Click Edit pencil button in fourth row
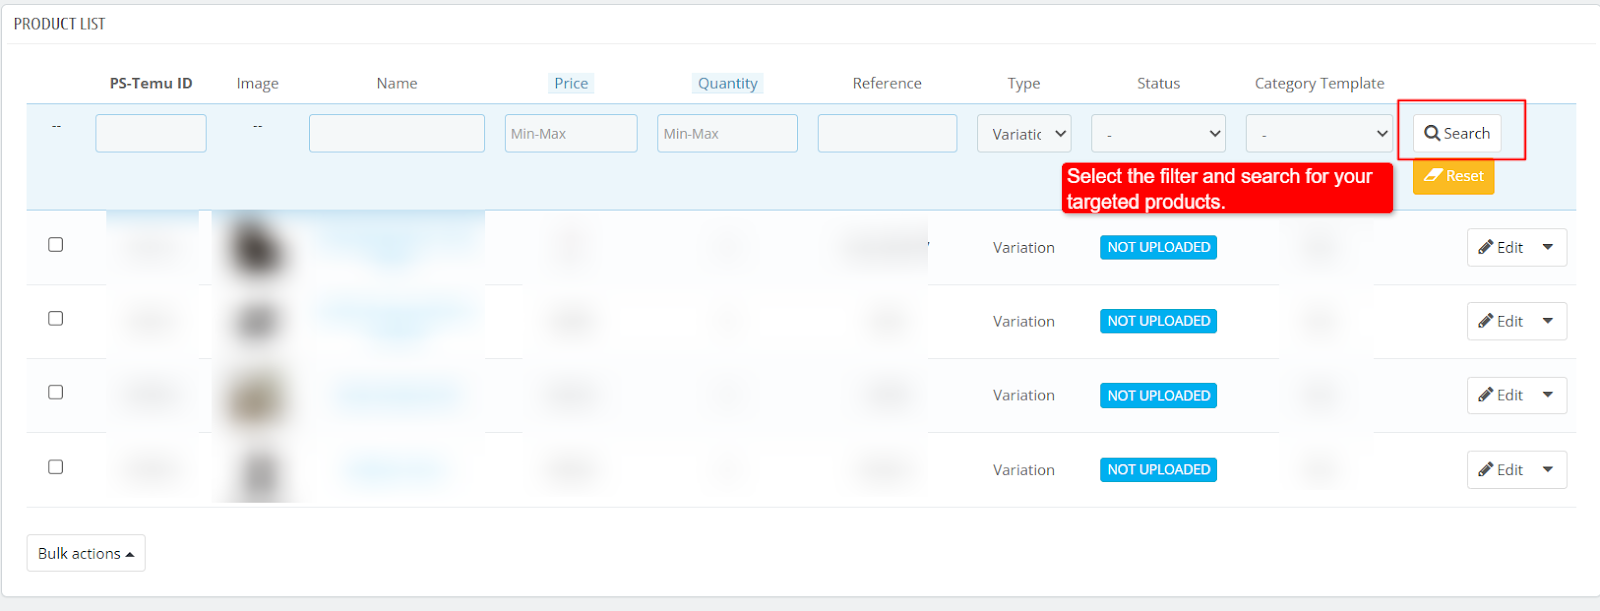Screen dimensions: 1600x611 tap(1500, 469)
